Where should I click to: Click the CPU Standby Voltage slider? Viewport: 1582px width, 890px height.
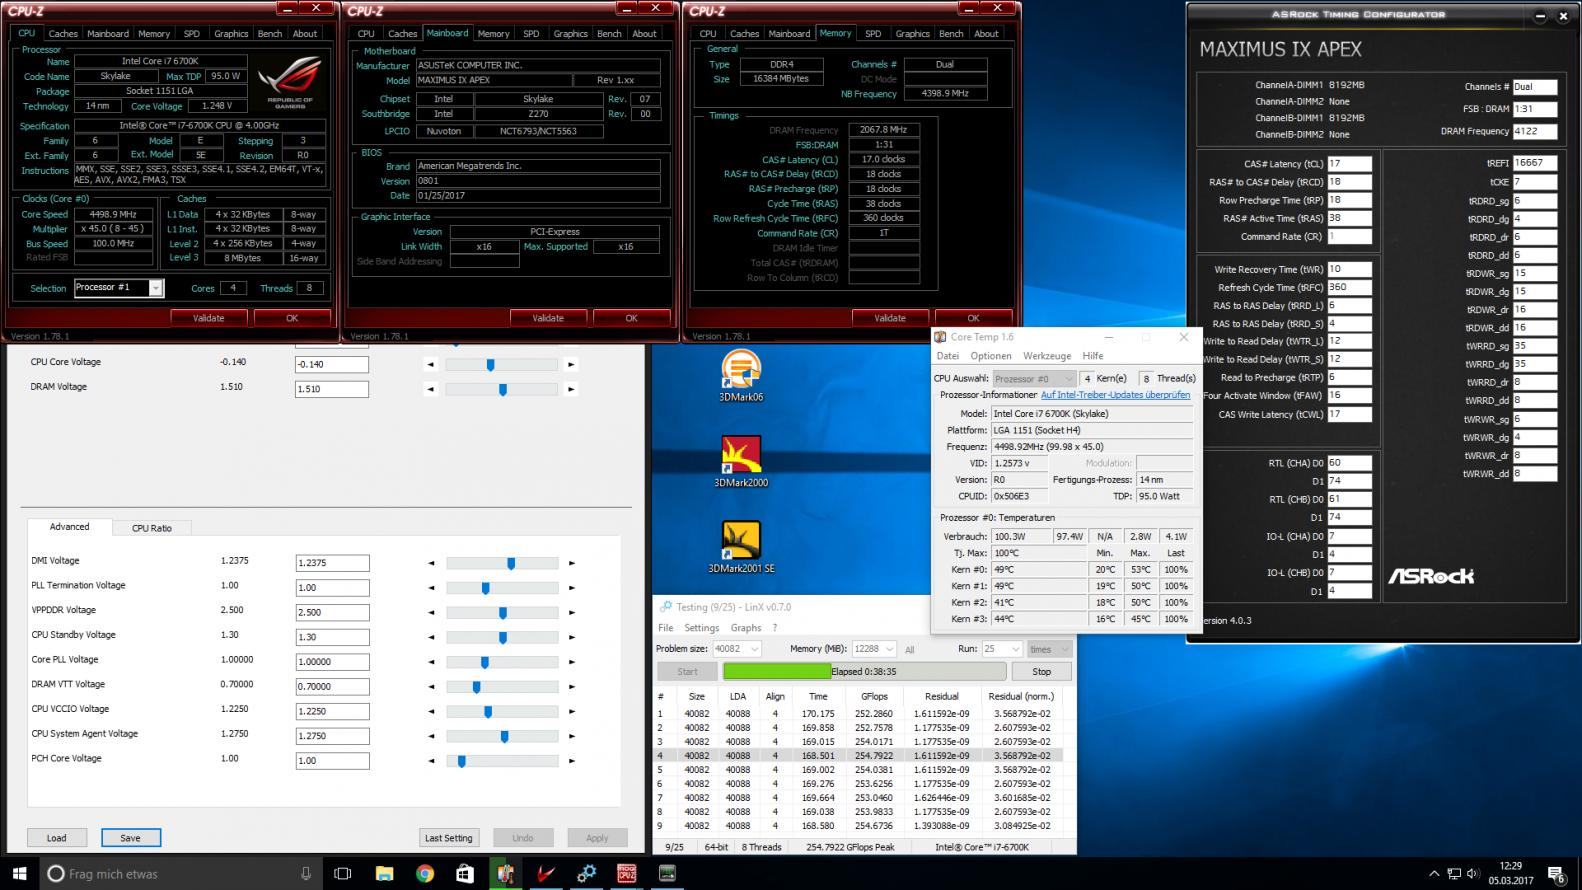tap(501, 638)
